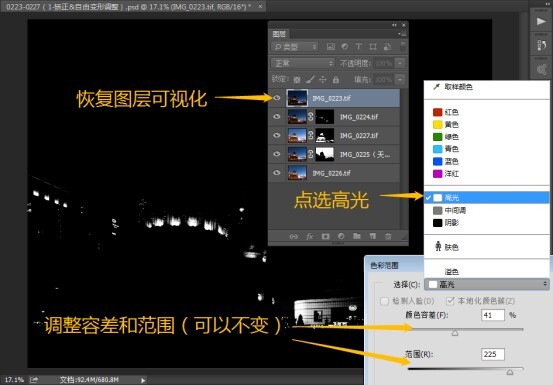Viewport: 553px width, 385px height.
Task: Select the IMG_0225 layer mask thumbnail
Action: [324, 154]
